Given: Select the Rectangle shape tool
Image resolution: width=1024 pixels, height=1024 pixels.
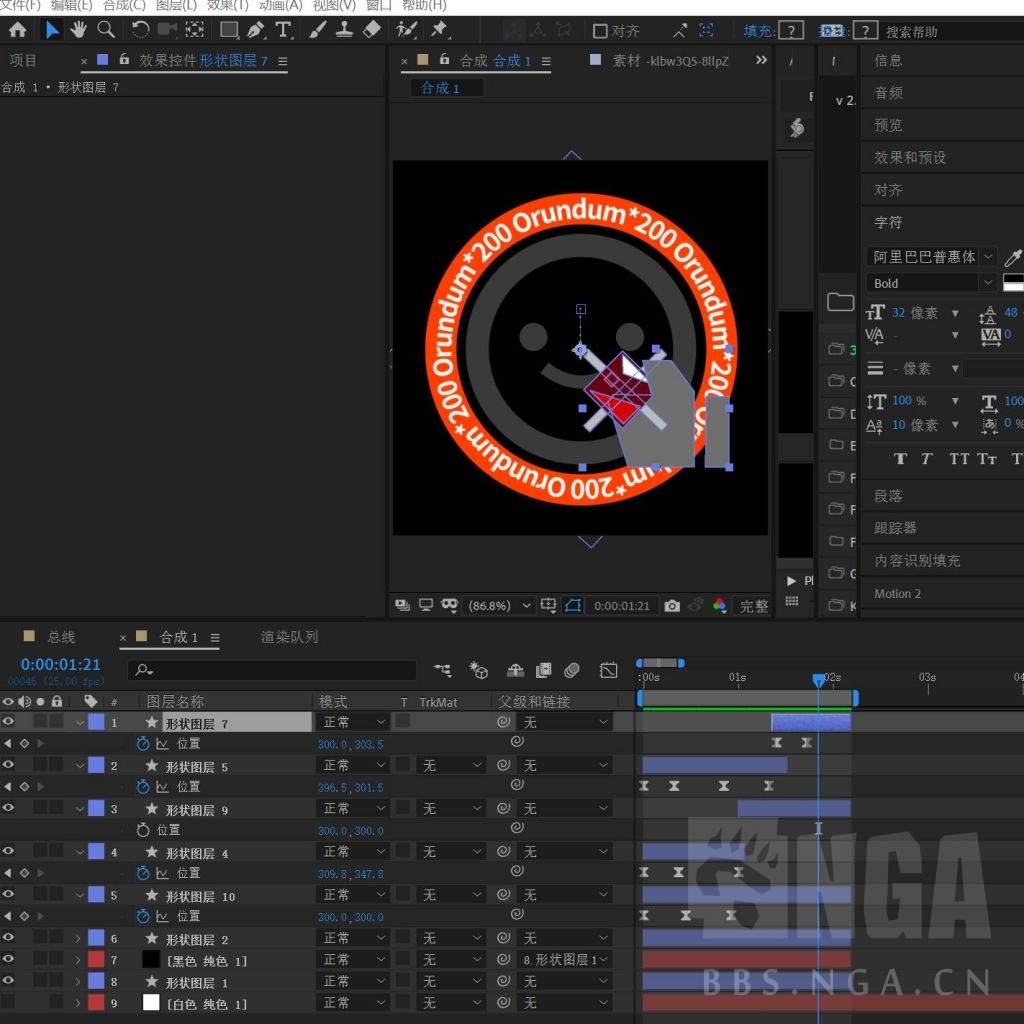Looking at the screenshot, I should (x=230, y=30).
